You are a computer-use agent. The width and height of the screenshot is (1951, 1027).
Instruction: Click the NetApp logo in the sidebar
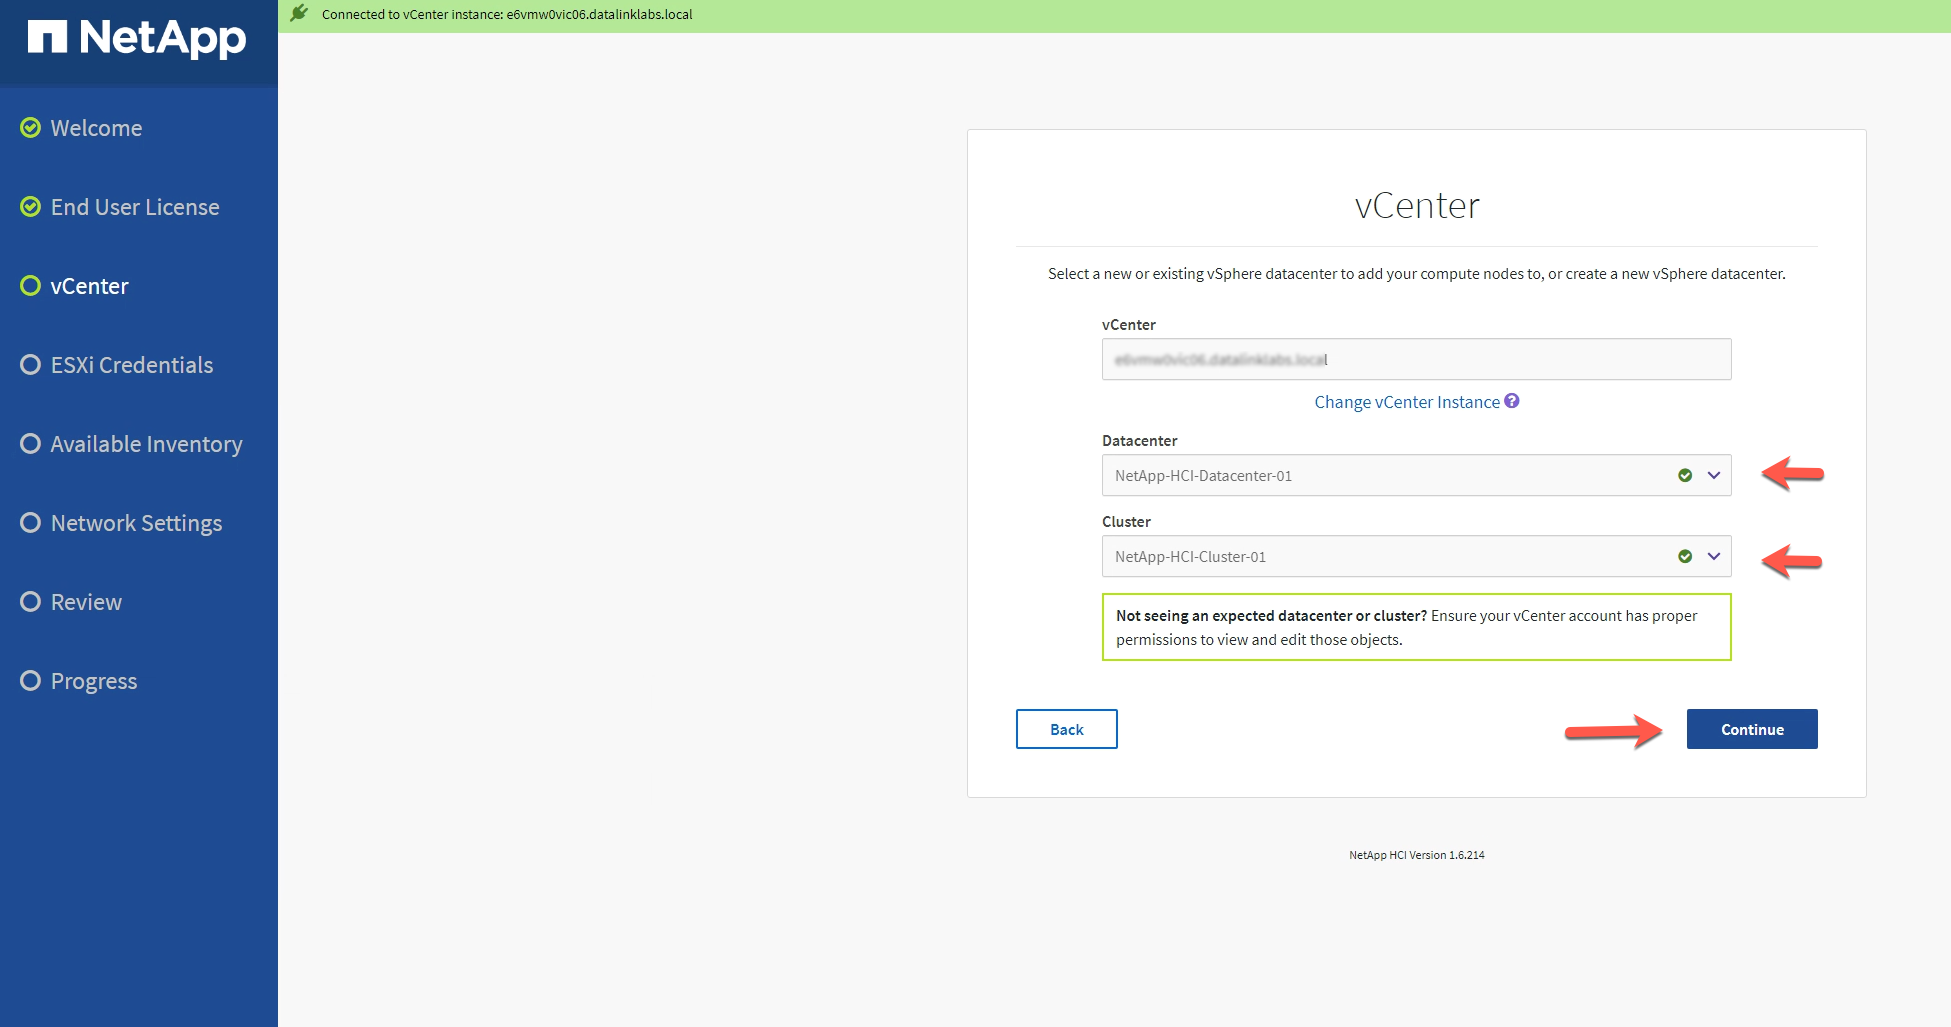pos(137,39)
